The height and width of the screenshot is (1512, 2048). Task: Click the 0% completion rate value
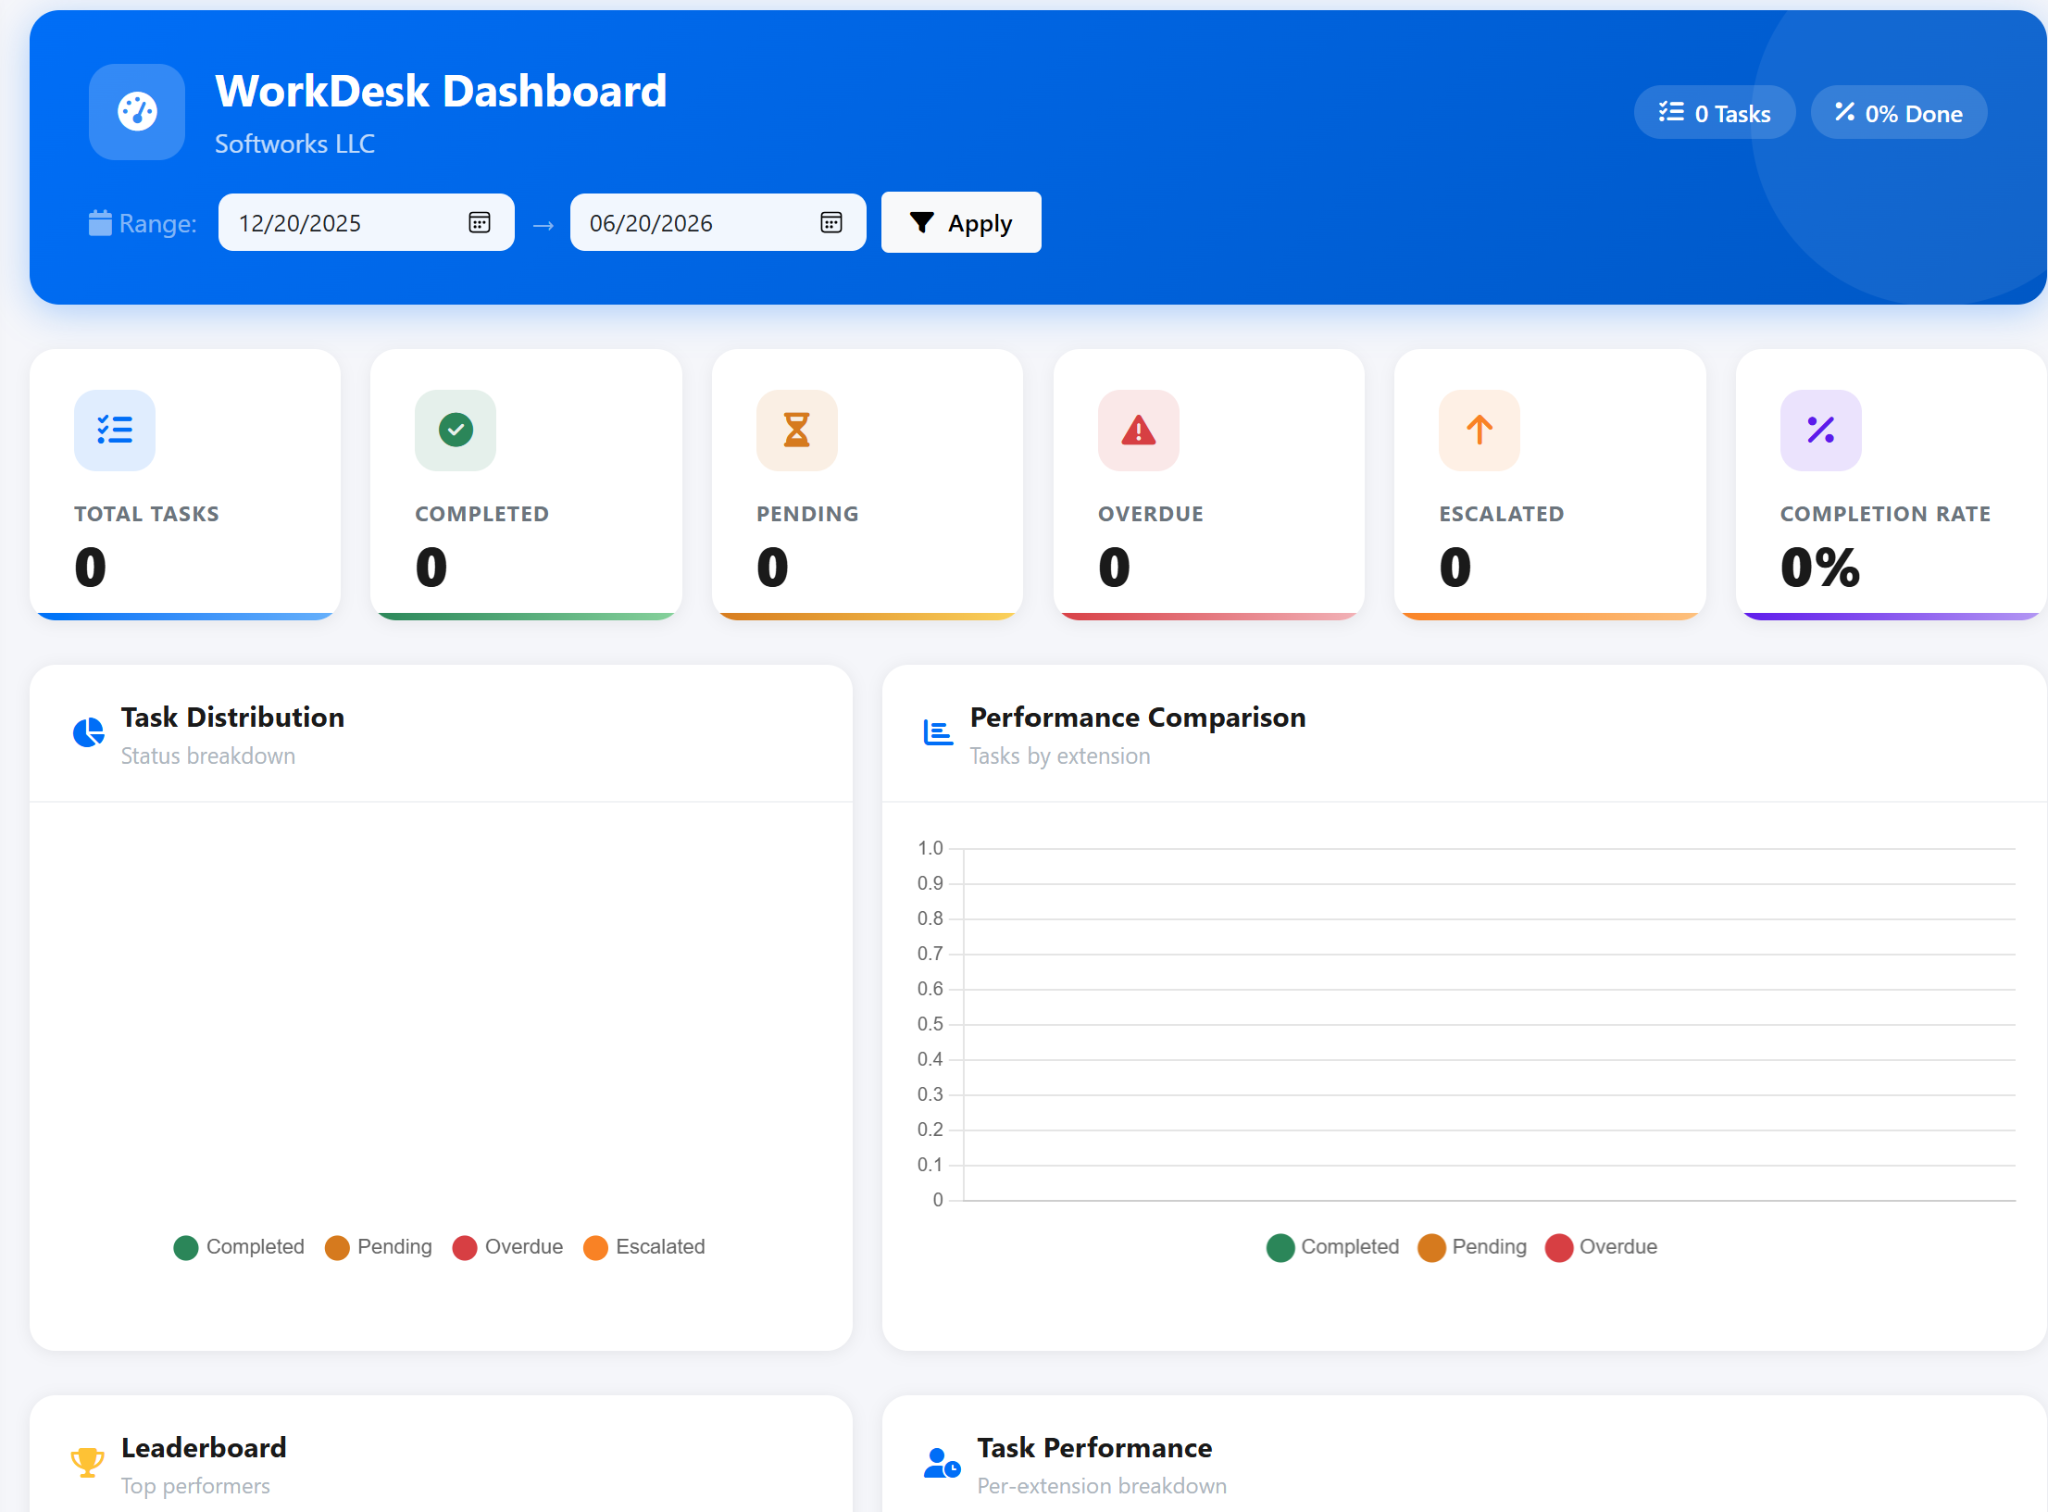(x=1820, y=567)
